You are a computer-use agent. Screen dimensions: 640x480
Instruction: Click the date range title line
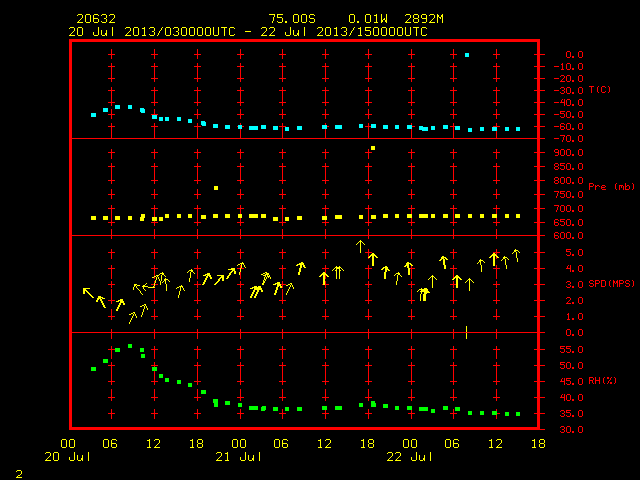[248, 32]
